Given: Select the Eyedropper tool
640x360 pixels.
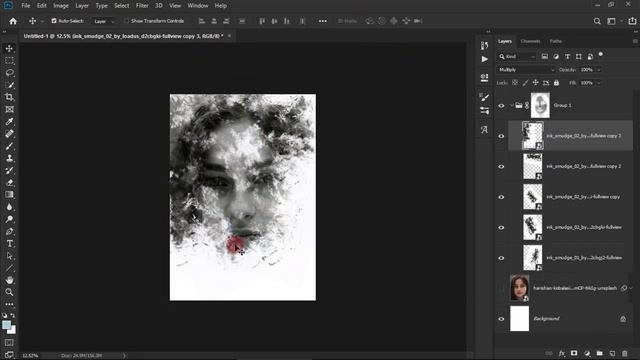Looking at the screenshot, I should click(9, 122).
